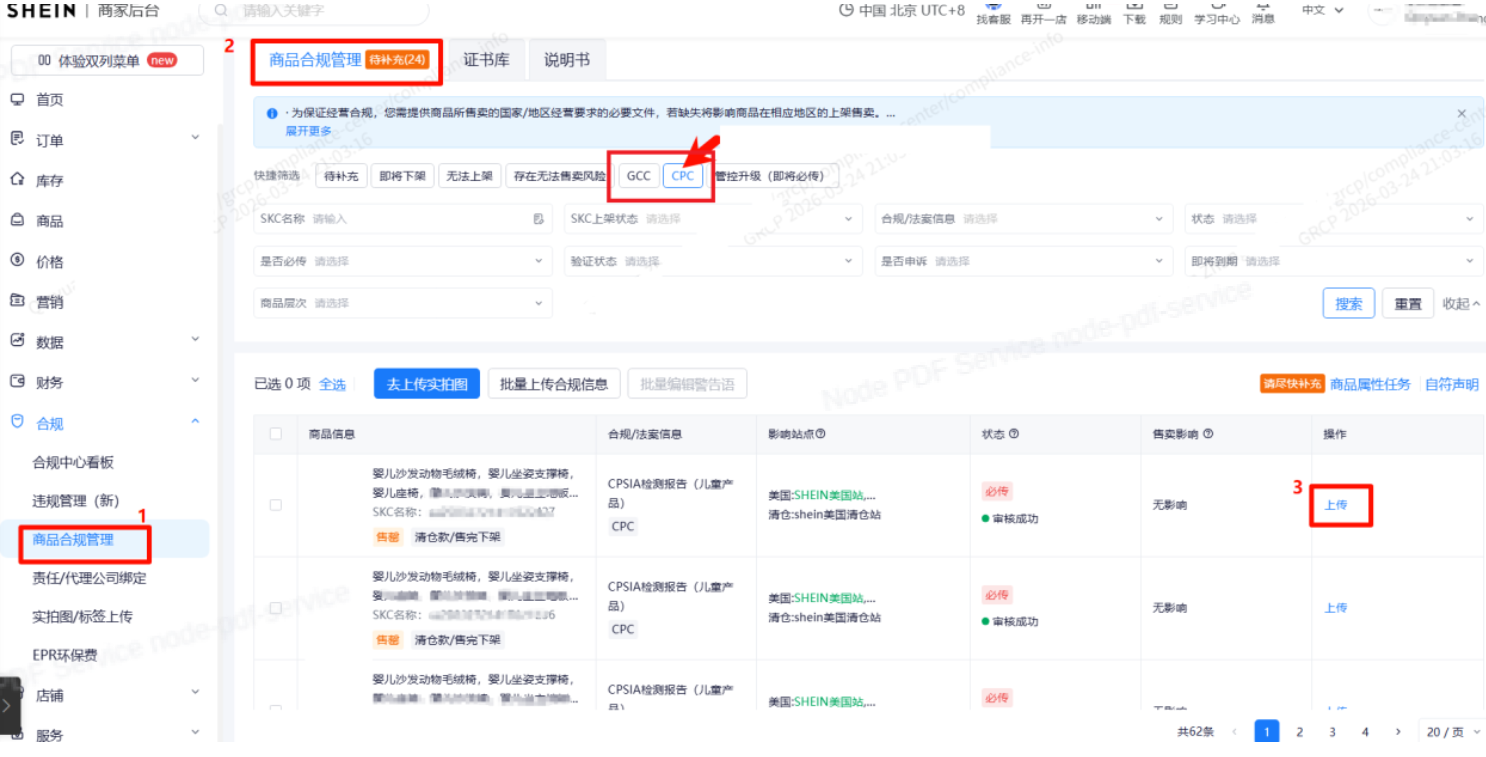Click the 再开一店 icon in top bar
The width and height of the screenshot is (1486, 757).
coord(1044,13)
